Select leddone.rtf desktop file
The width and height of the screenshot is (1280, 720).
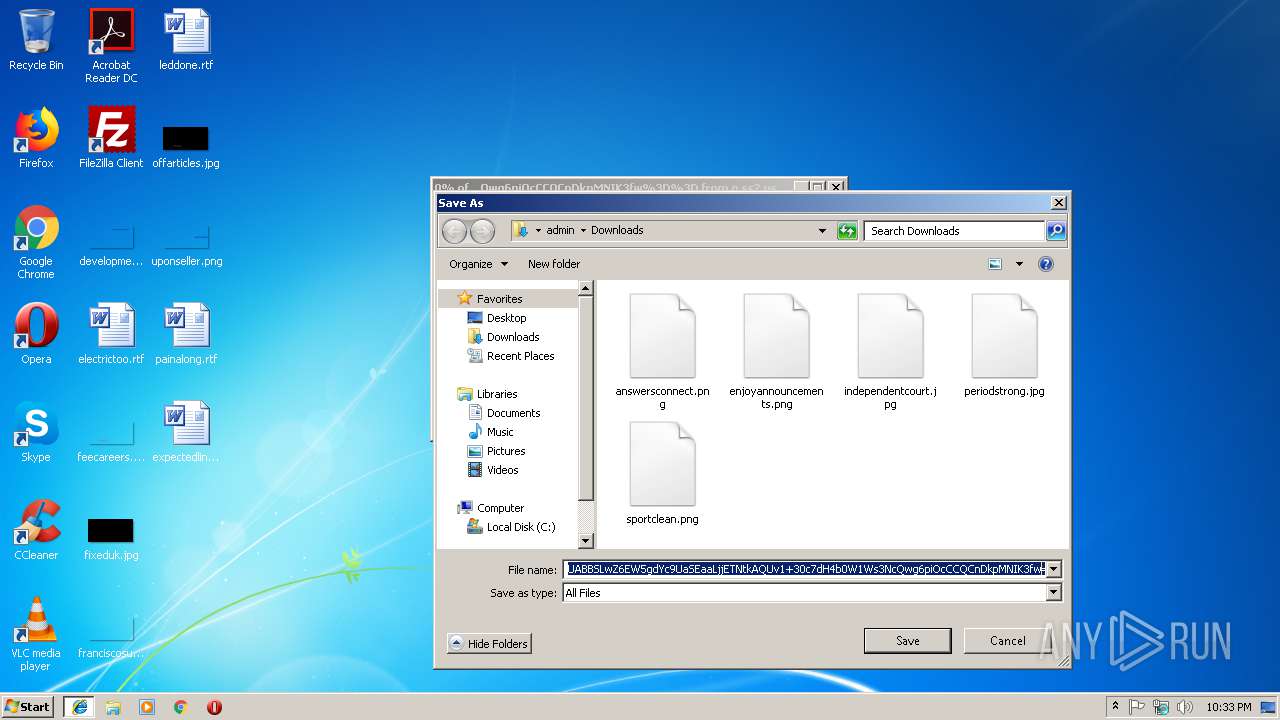click(x=186, y=40)
